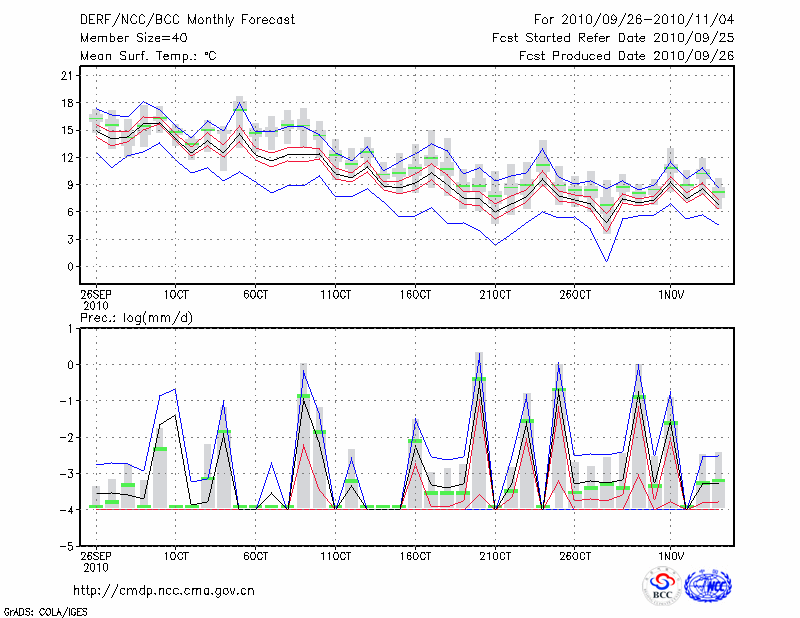Click the lowest blue line dip in temperature chart
The width and height of the screenshot is (800, 618).
606,261
